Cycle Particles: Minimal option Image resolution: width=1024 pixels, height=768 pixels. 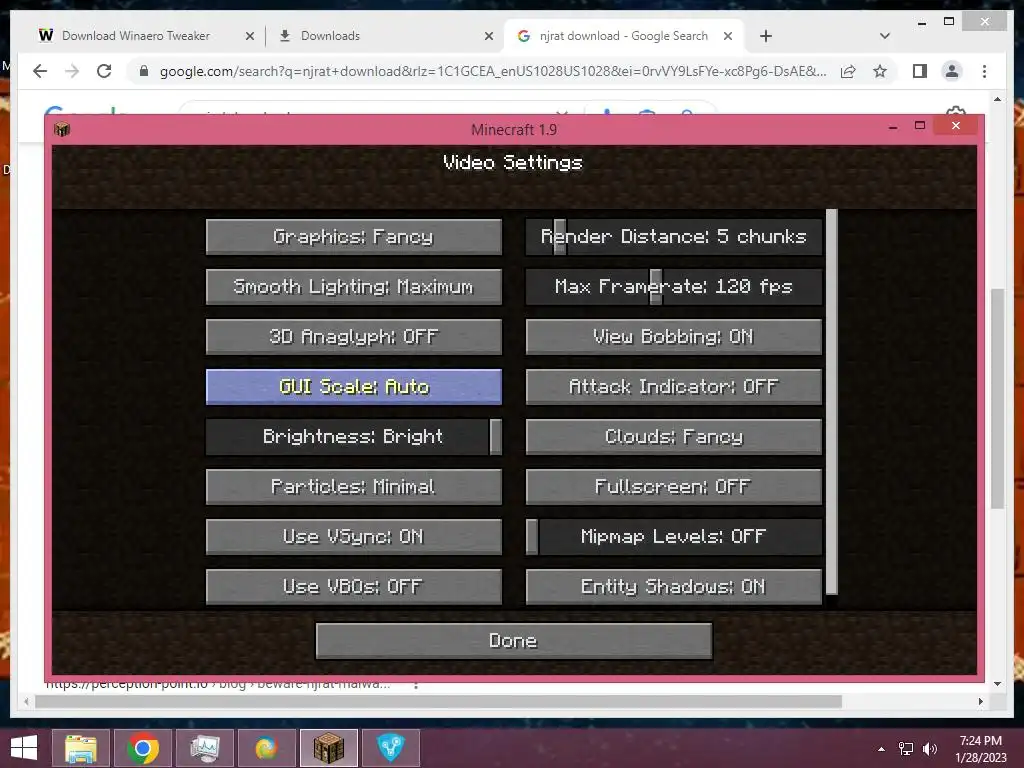(353, 487)
